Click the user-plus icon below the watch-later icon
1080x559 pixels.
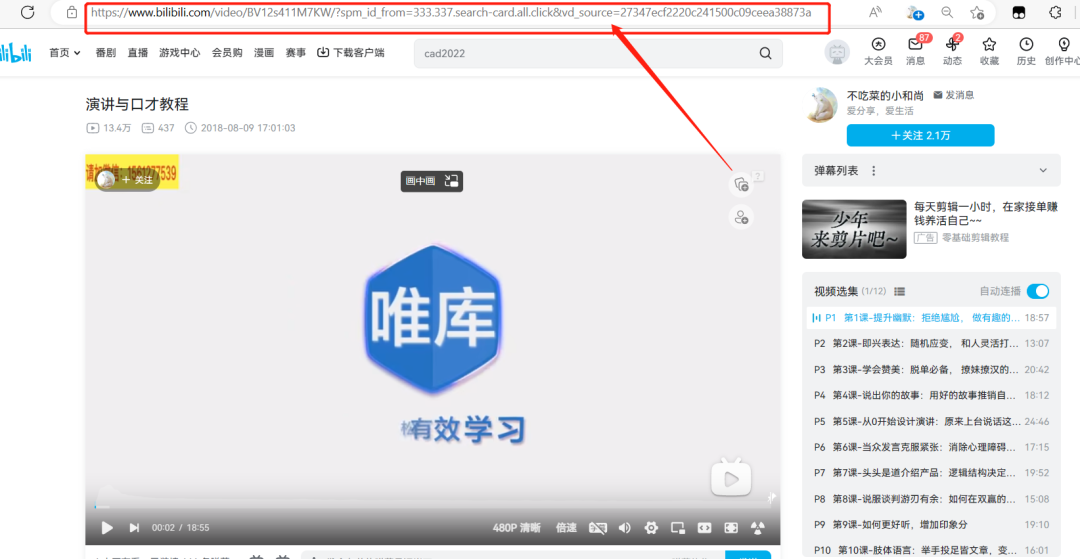pos(741,218)
